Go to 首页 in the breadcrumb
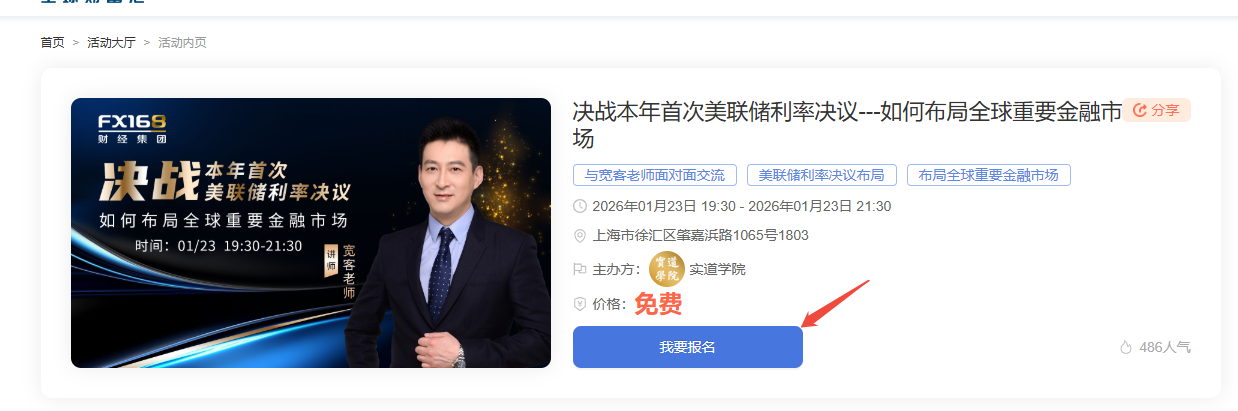 tap(53, 42)
